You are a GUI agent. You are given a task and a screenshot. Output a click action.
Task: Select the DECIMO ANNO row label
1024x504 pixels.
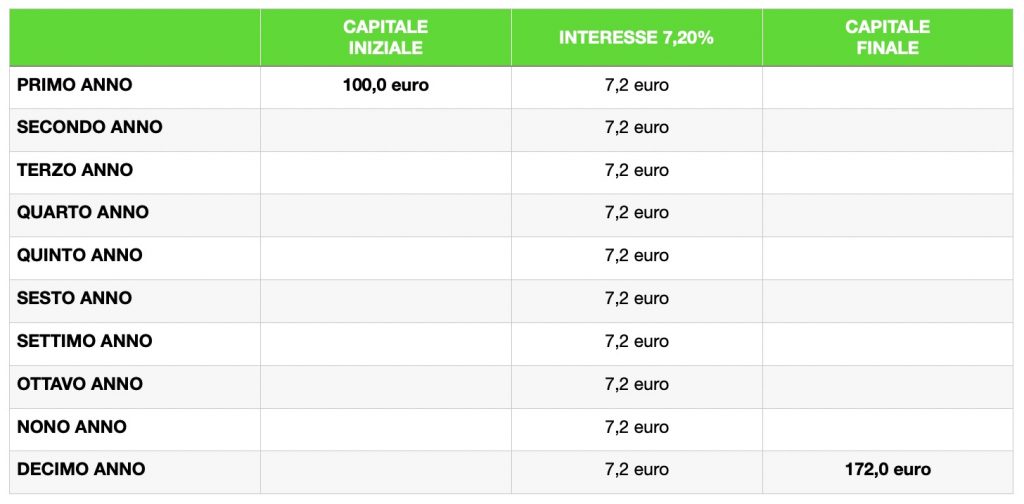tap(81, 469)
